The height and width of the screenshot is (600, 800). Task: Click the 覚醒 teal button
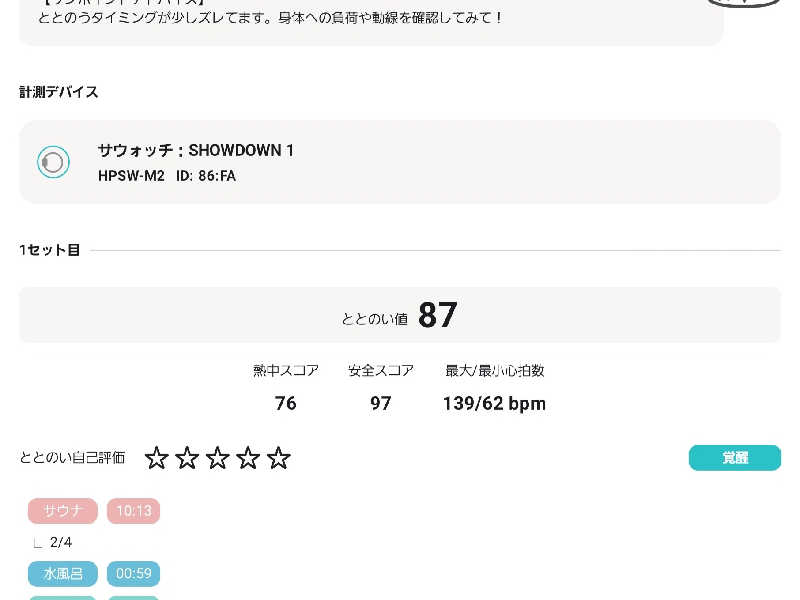tap(735, 458)
